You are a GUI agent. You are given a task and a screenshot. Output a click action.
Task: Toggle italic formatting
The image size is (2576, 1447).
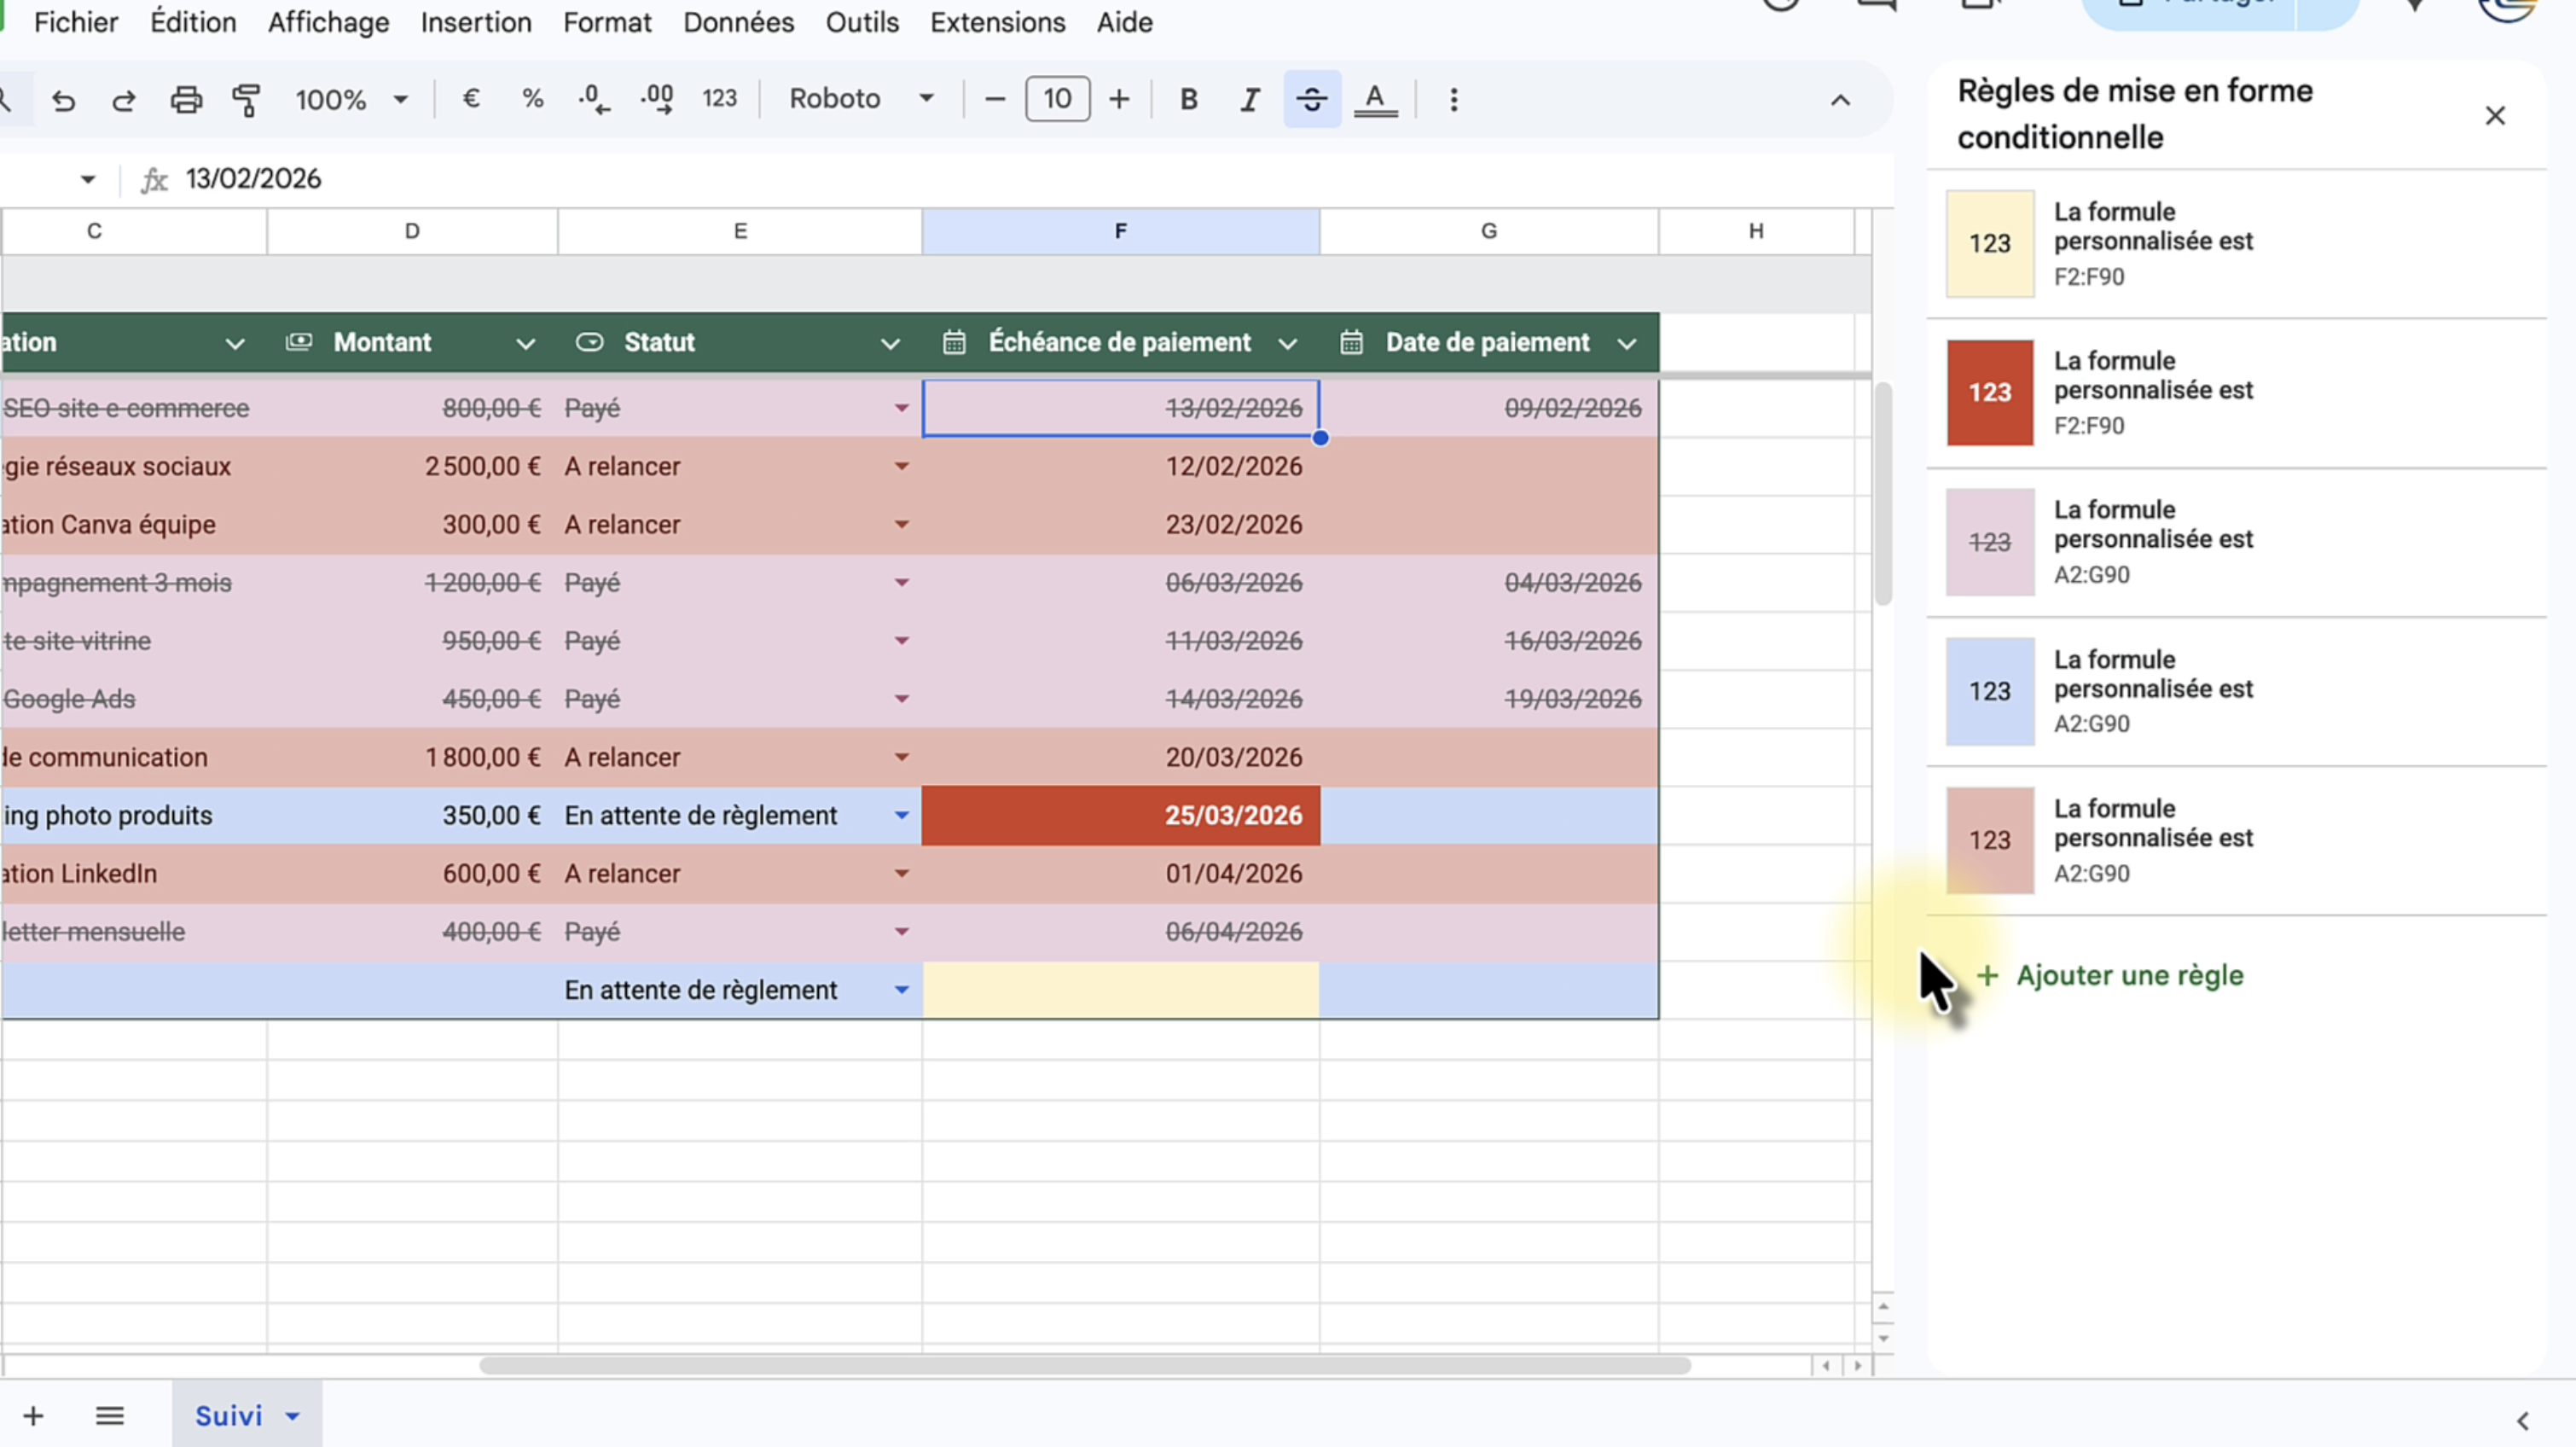(1250, 100)
